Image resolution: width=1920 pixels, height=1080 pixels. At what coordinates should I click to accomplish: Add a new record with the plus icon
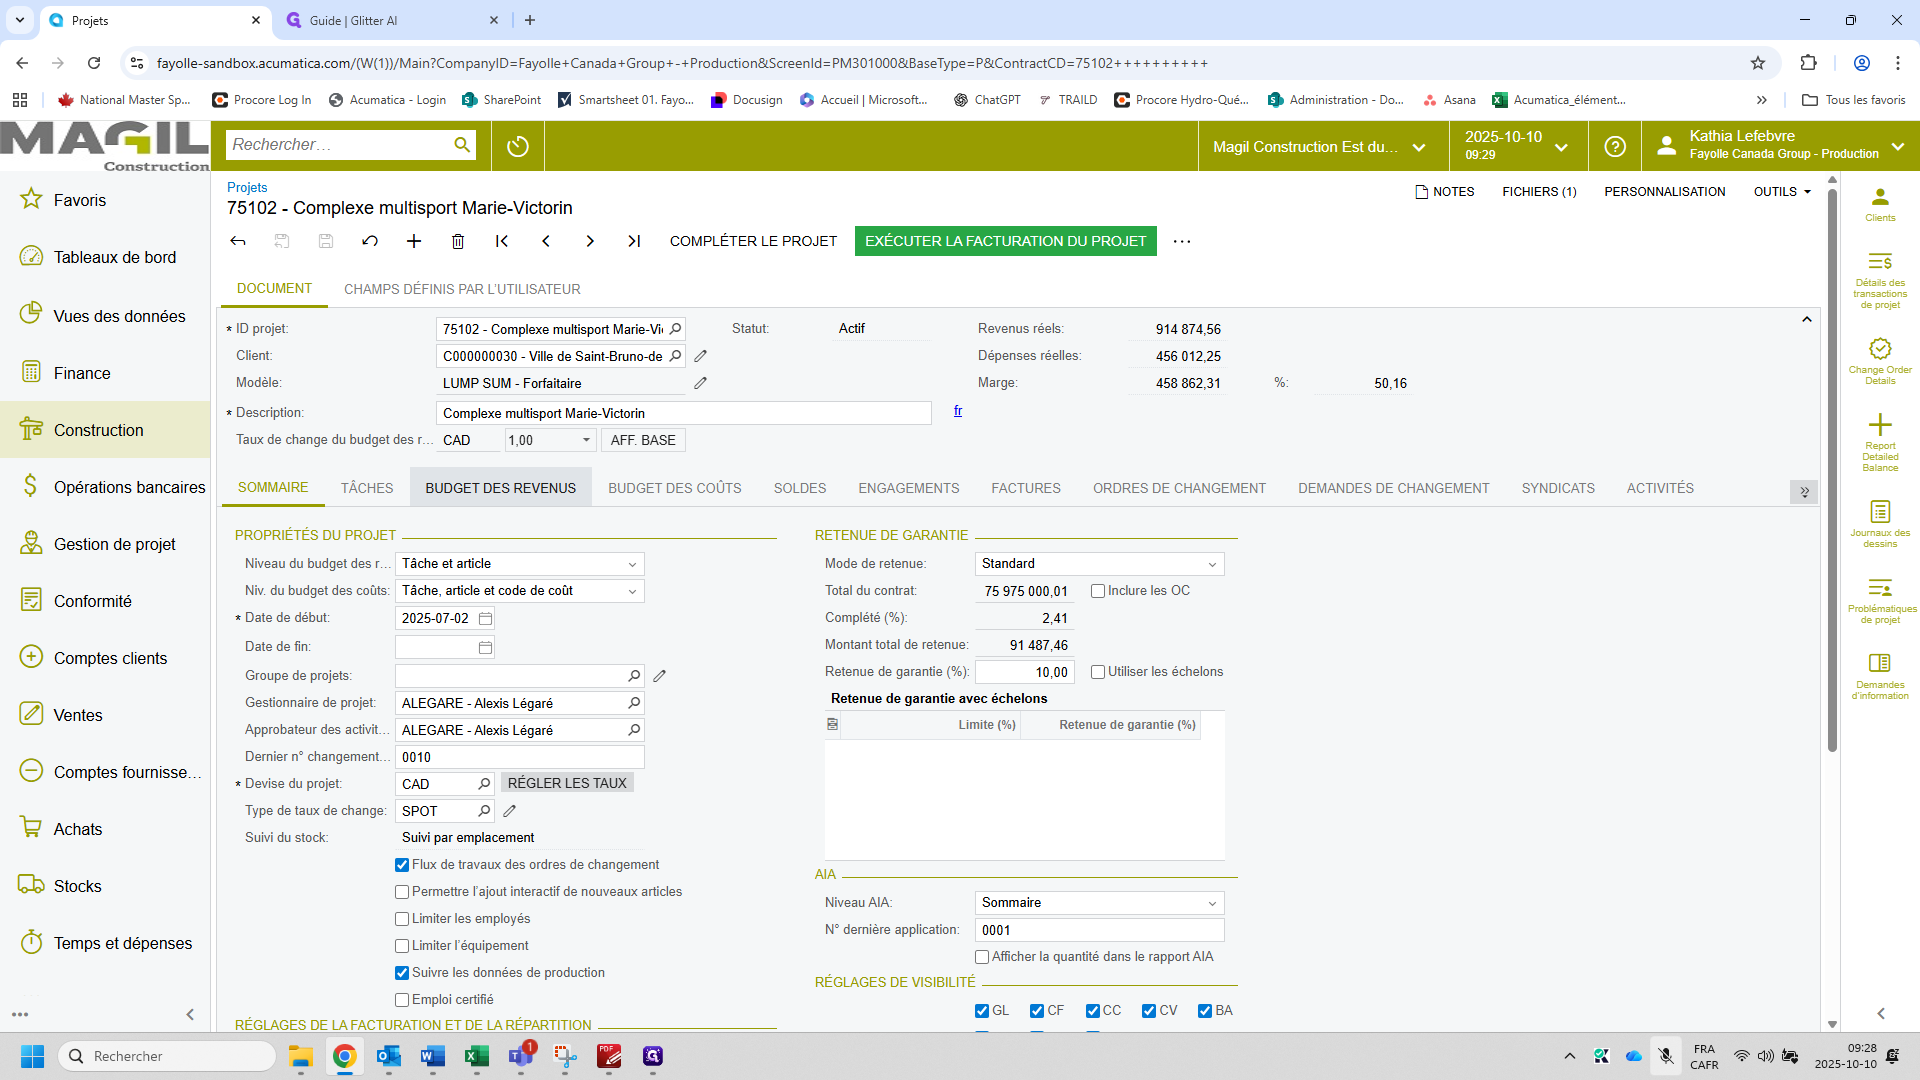[414, 241]
